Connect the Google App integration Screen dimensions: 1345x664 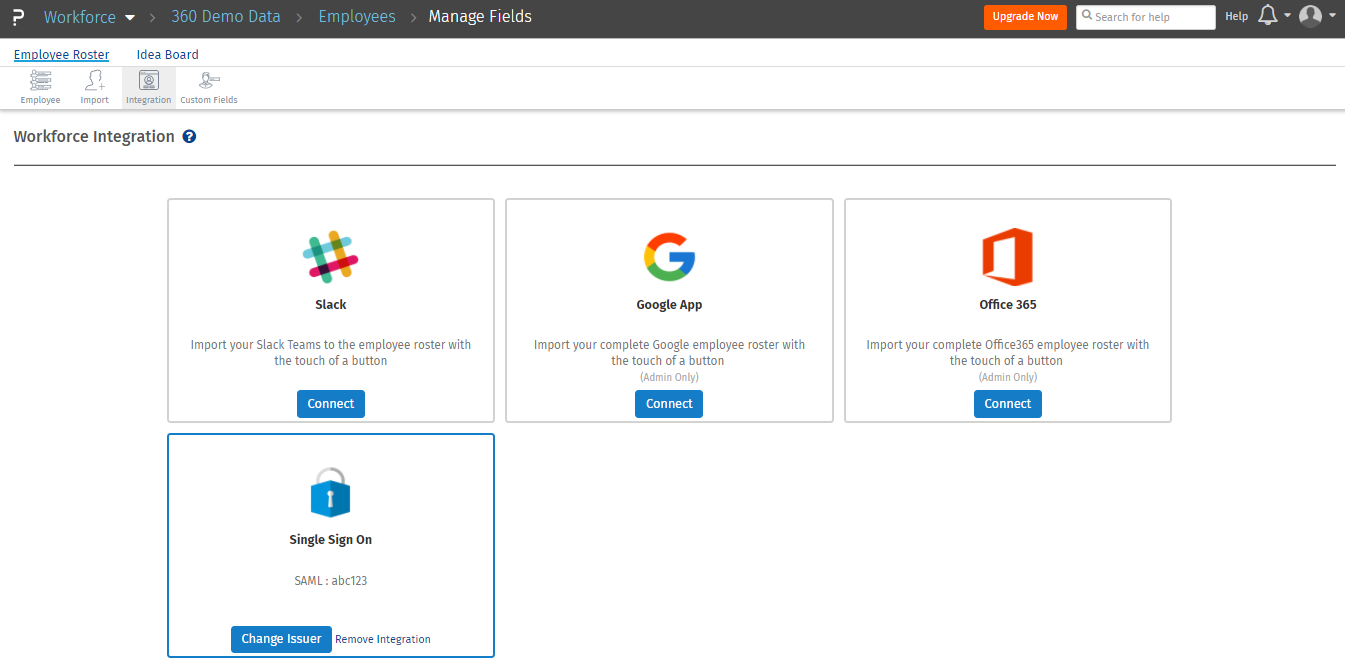pyautogui.click(x=669, y=404)
